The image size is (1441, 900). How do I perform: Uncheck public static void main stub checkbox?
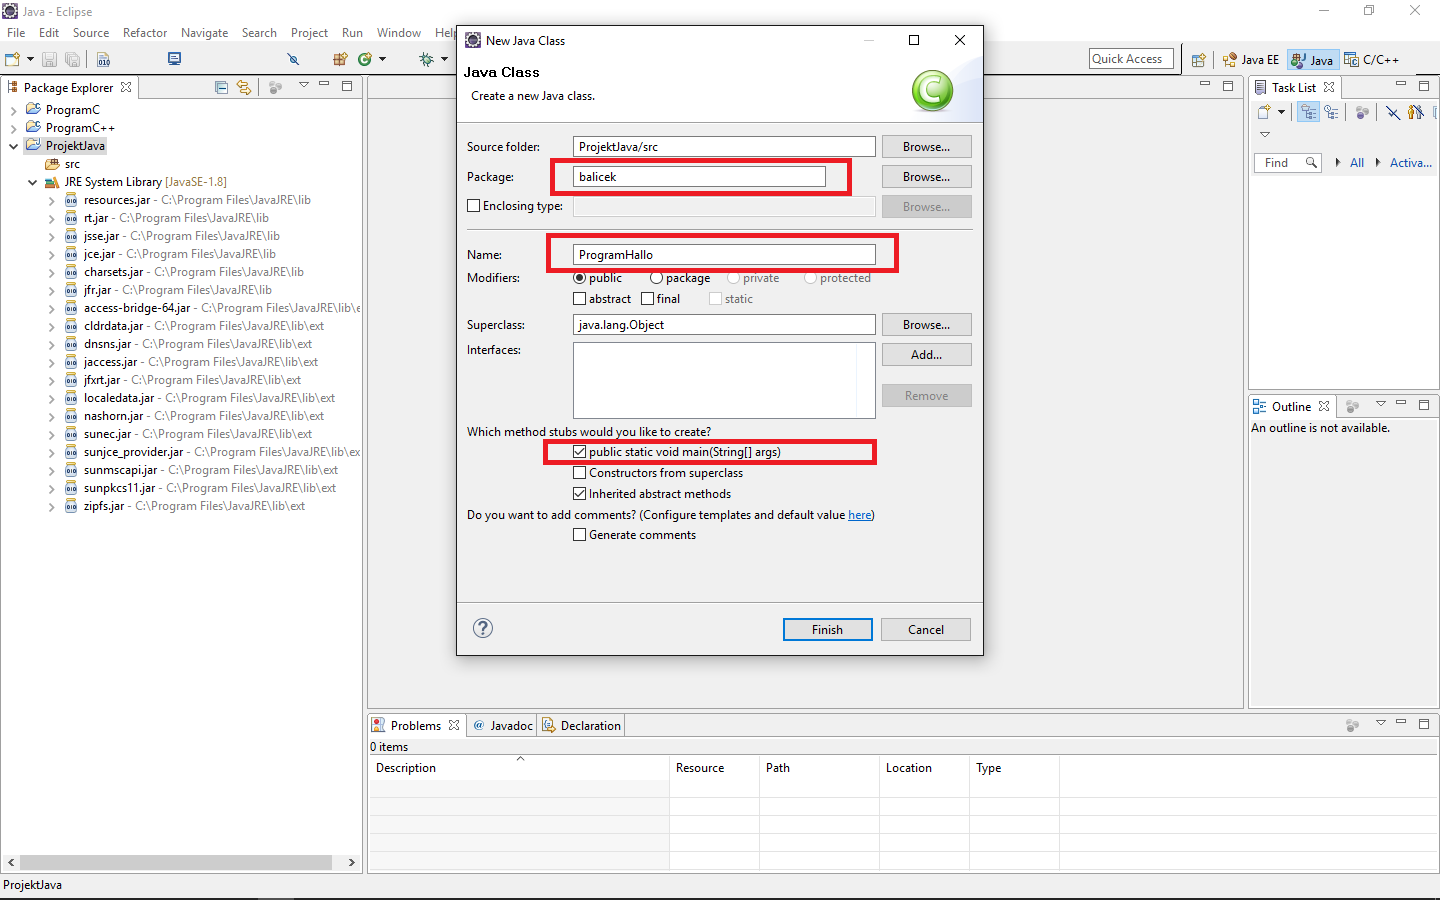coord(580,452)
